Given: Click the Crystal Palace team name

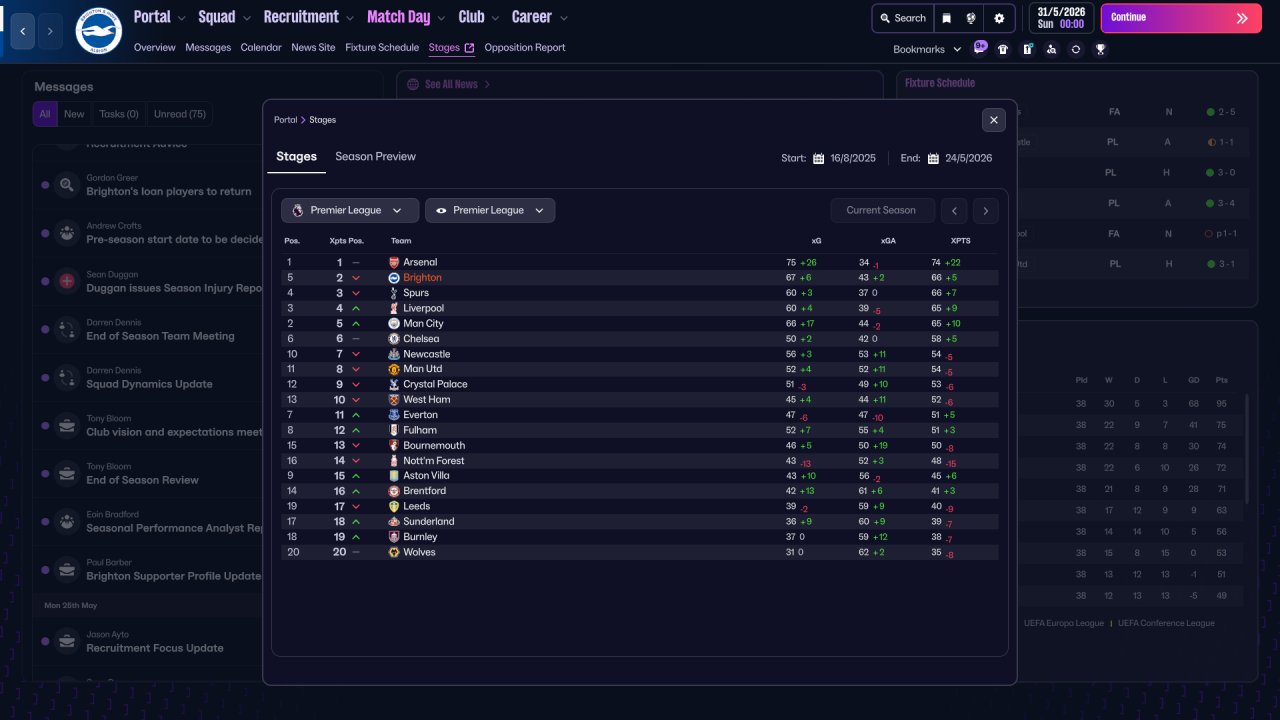Looking at the screenshot, I should pos(435,384).
